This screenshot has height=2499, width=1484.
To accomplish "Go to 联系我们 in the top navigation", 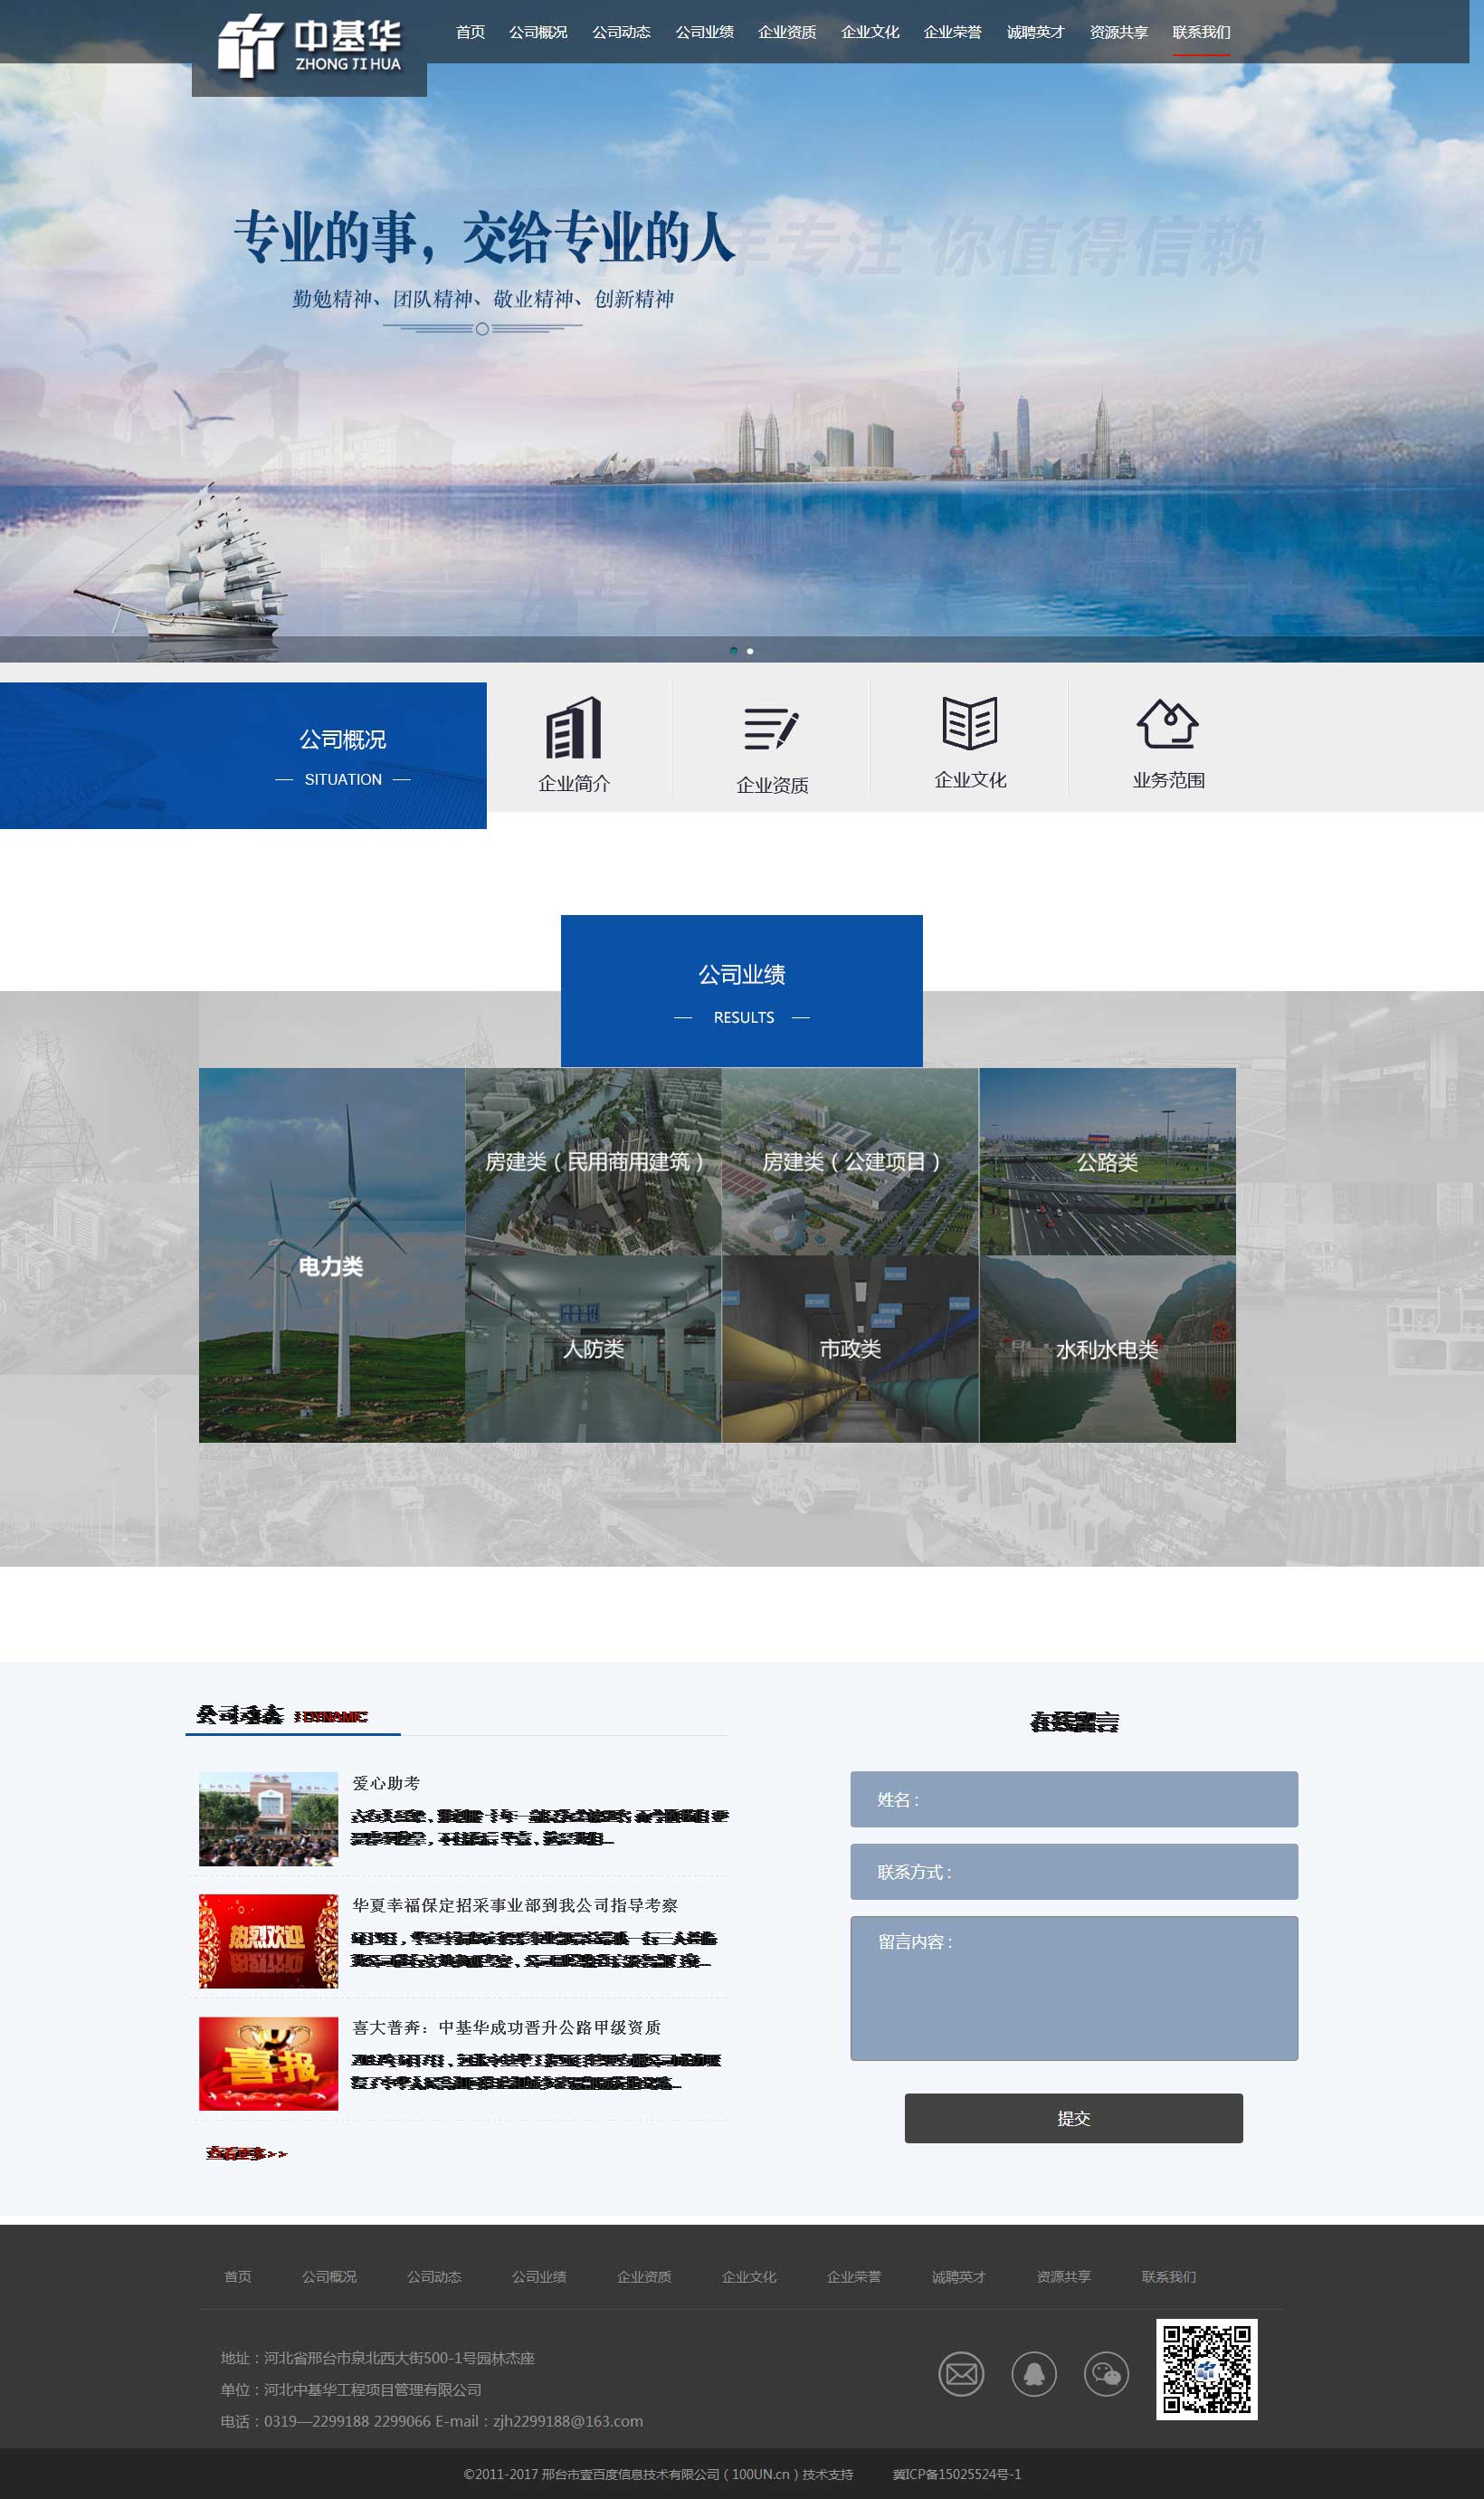I will pos(1201,32).
